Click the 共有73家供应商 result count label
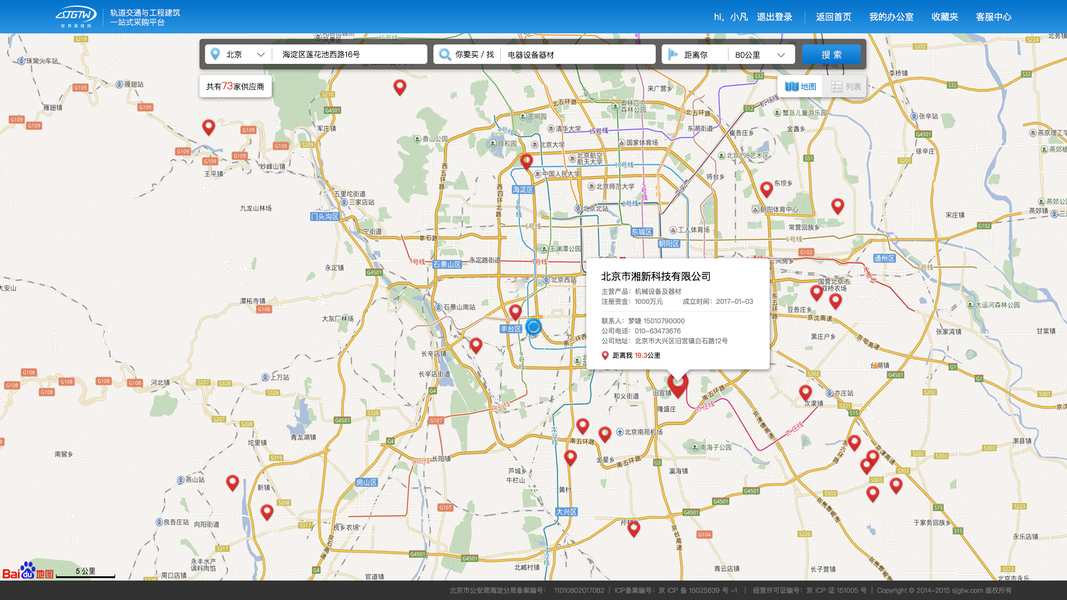The image size is (1067, 600). pos(235,86)
